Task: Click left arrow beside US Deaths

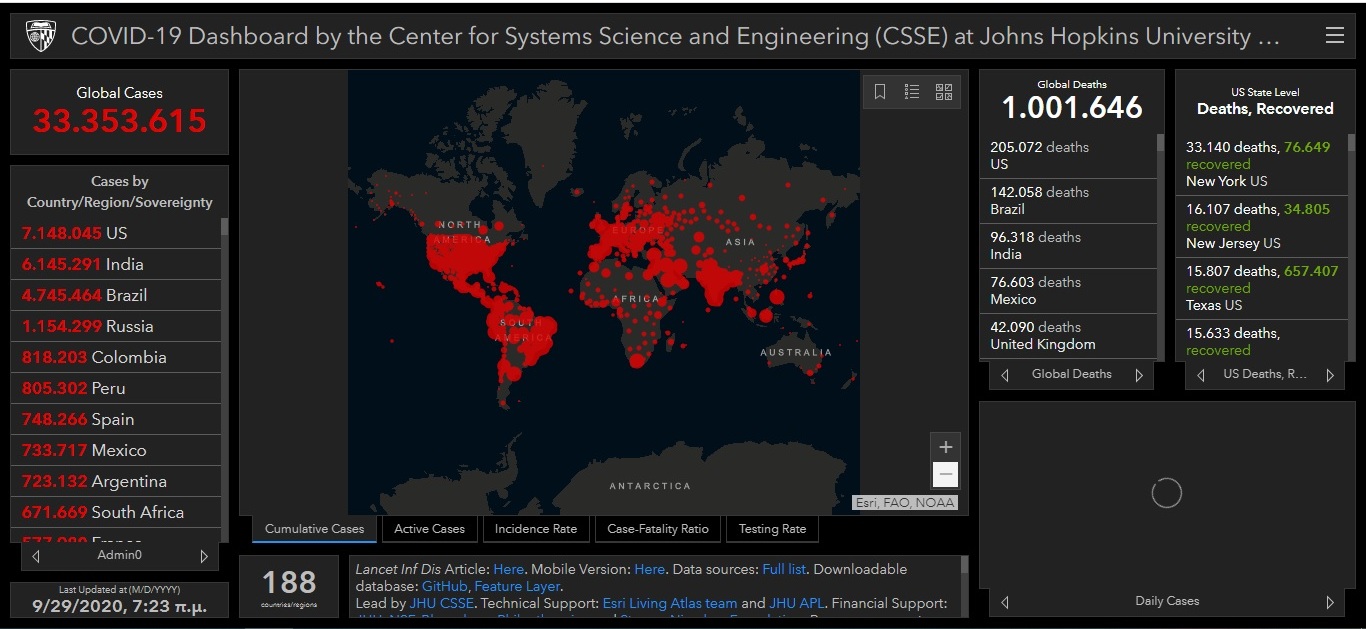Action: pyautogui.click(x=1201, y=375)
